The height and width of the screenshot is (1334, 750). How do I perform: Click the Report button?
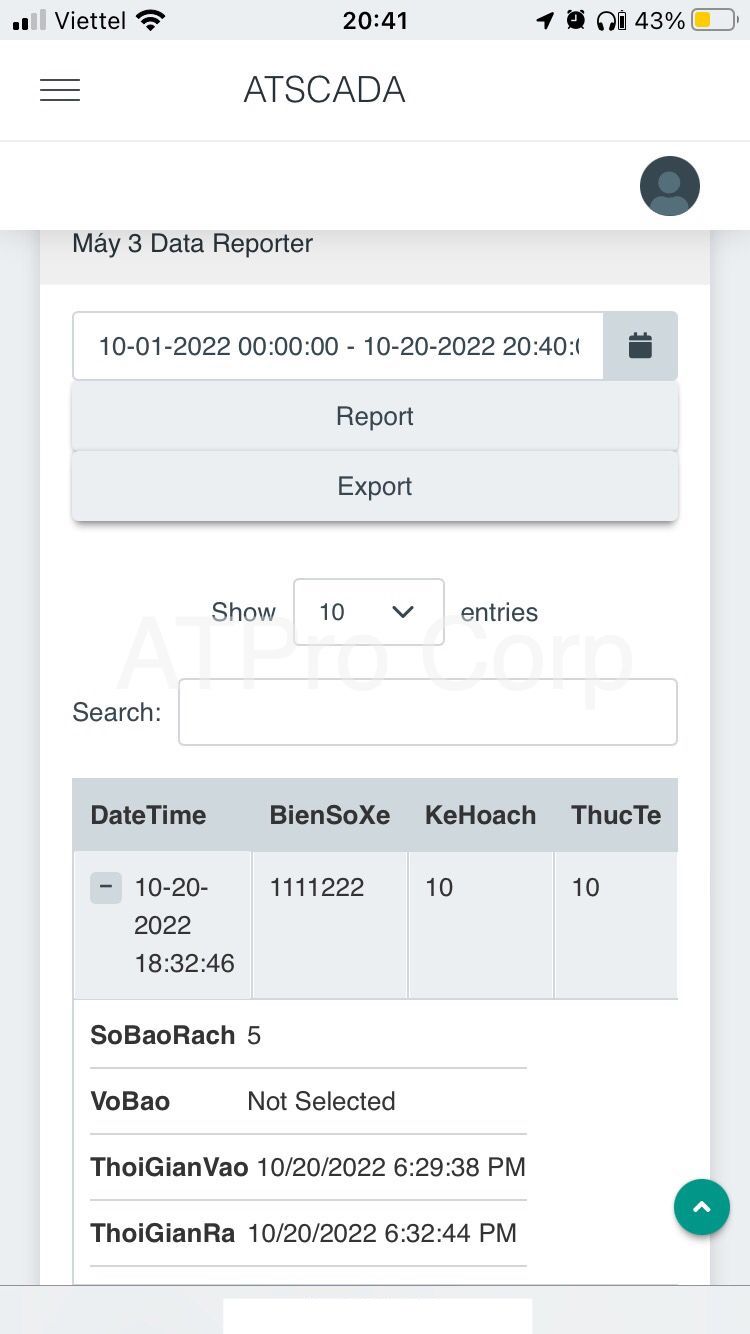[x=375, y=416]
